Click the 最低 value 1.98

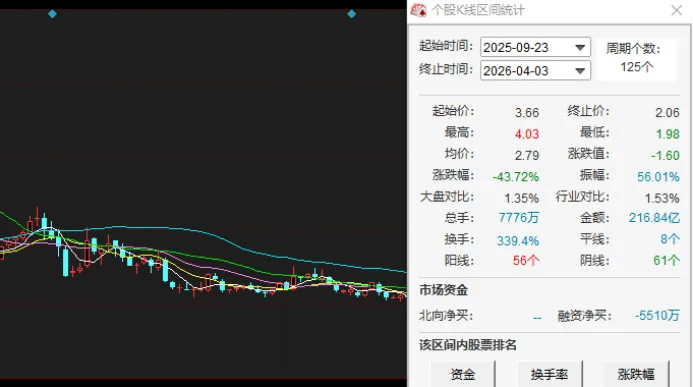(667, 134)
